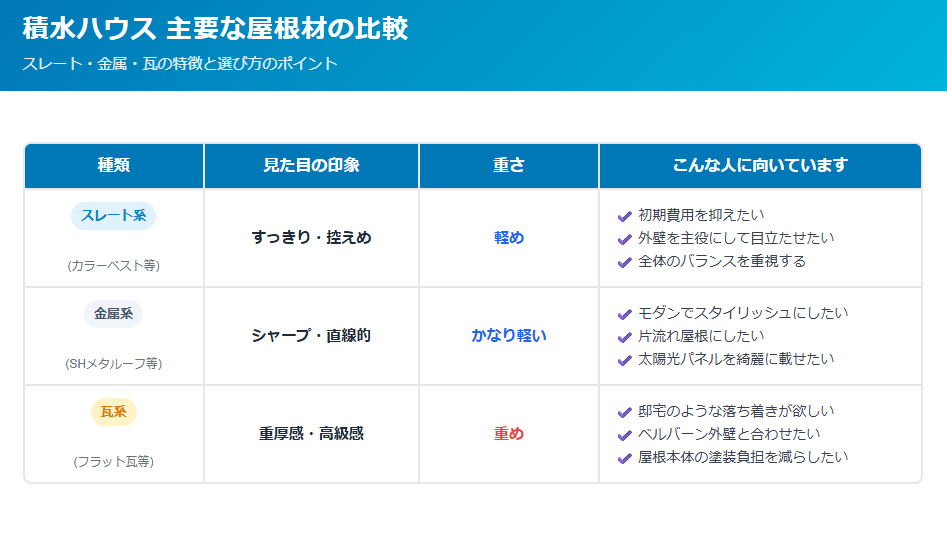
Task: Select the 金属系 gray badge
Action: pyautogui.click(x=114, y=314)
